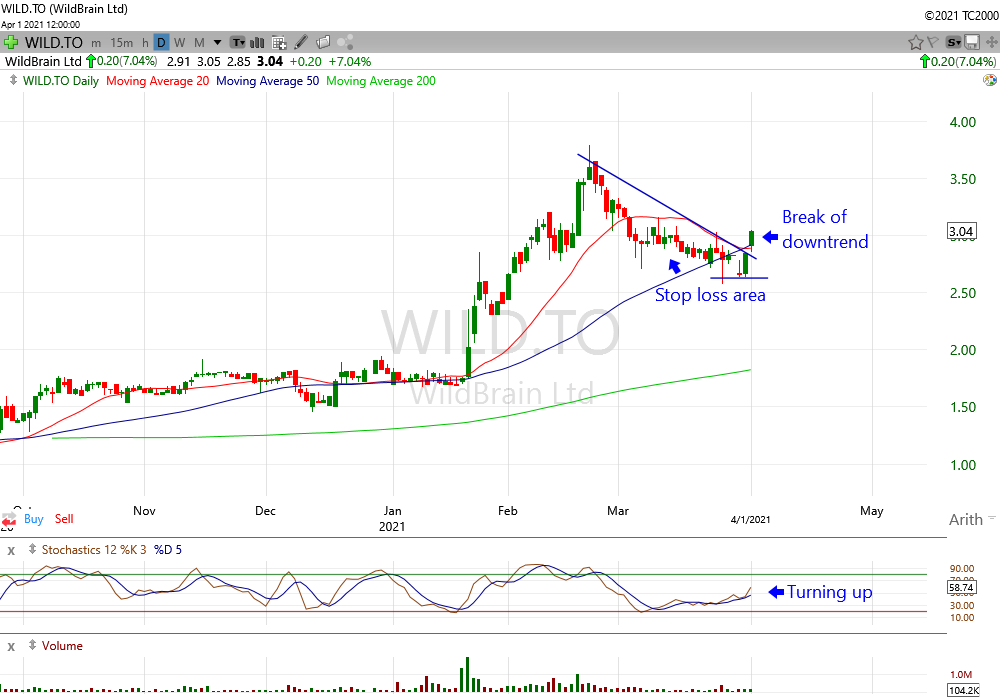Switch to the hourly 'h' timeframe
Viewport: 1000px width, 700px height.
click(145, 43)
